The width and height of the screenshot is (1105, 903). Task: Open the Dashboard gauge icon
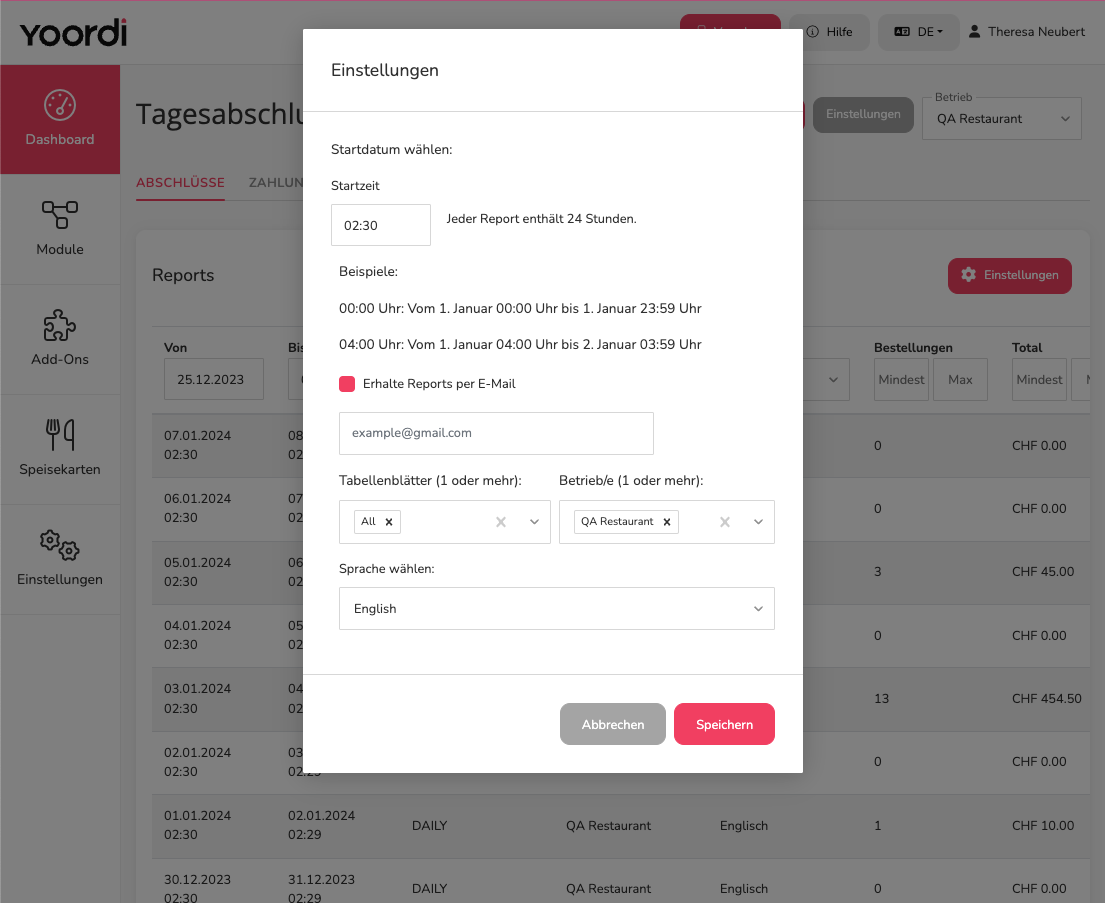click(60, 106)
